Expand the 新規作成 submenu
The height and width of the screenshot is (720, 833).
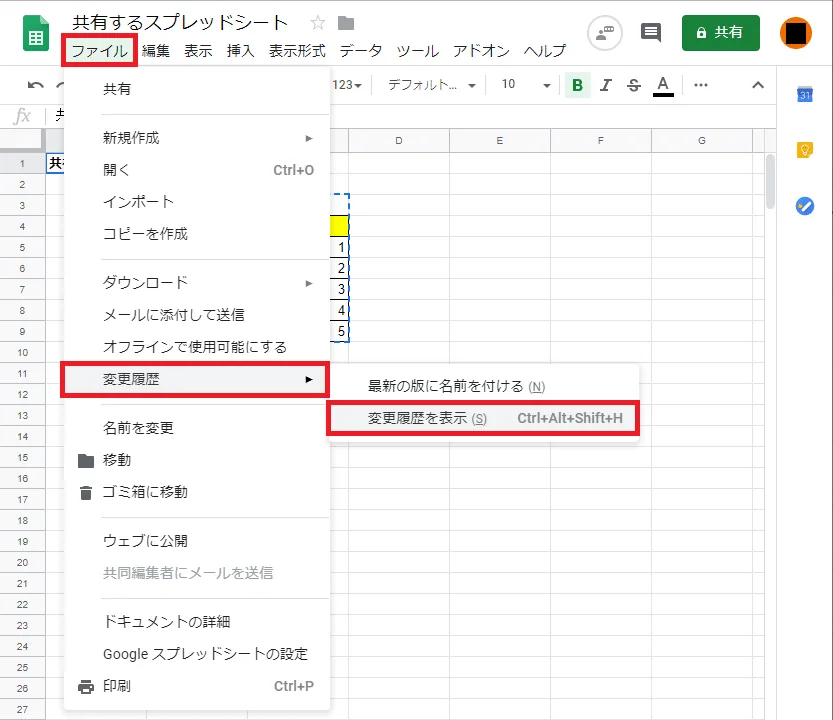[197, 138]
